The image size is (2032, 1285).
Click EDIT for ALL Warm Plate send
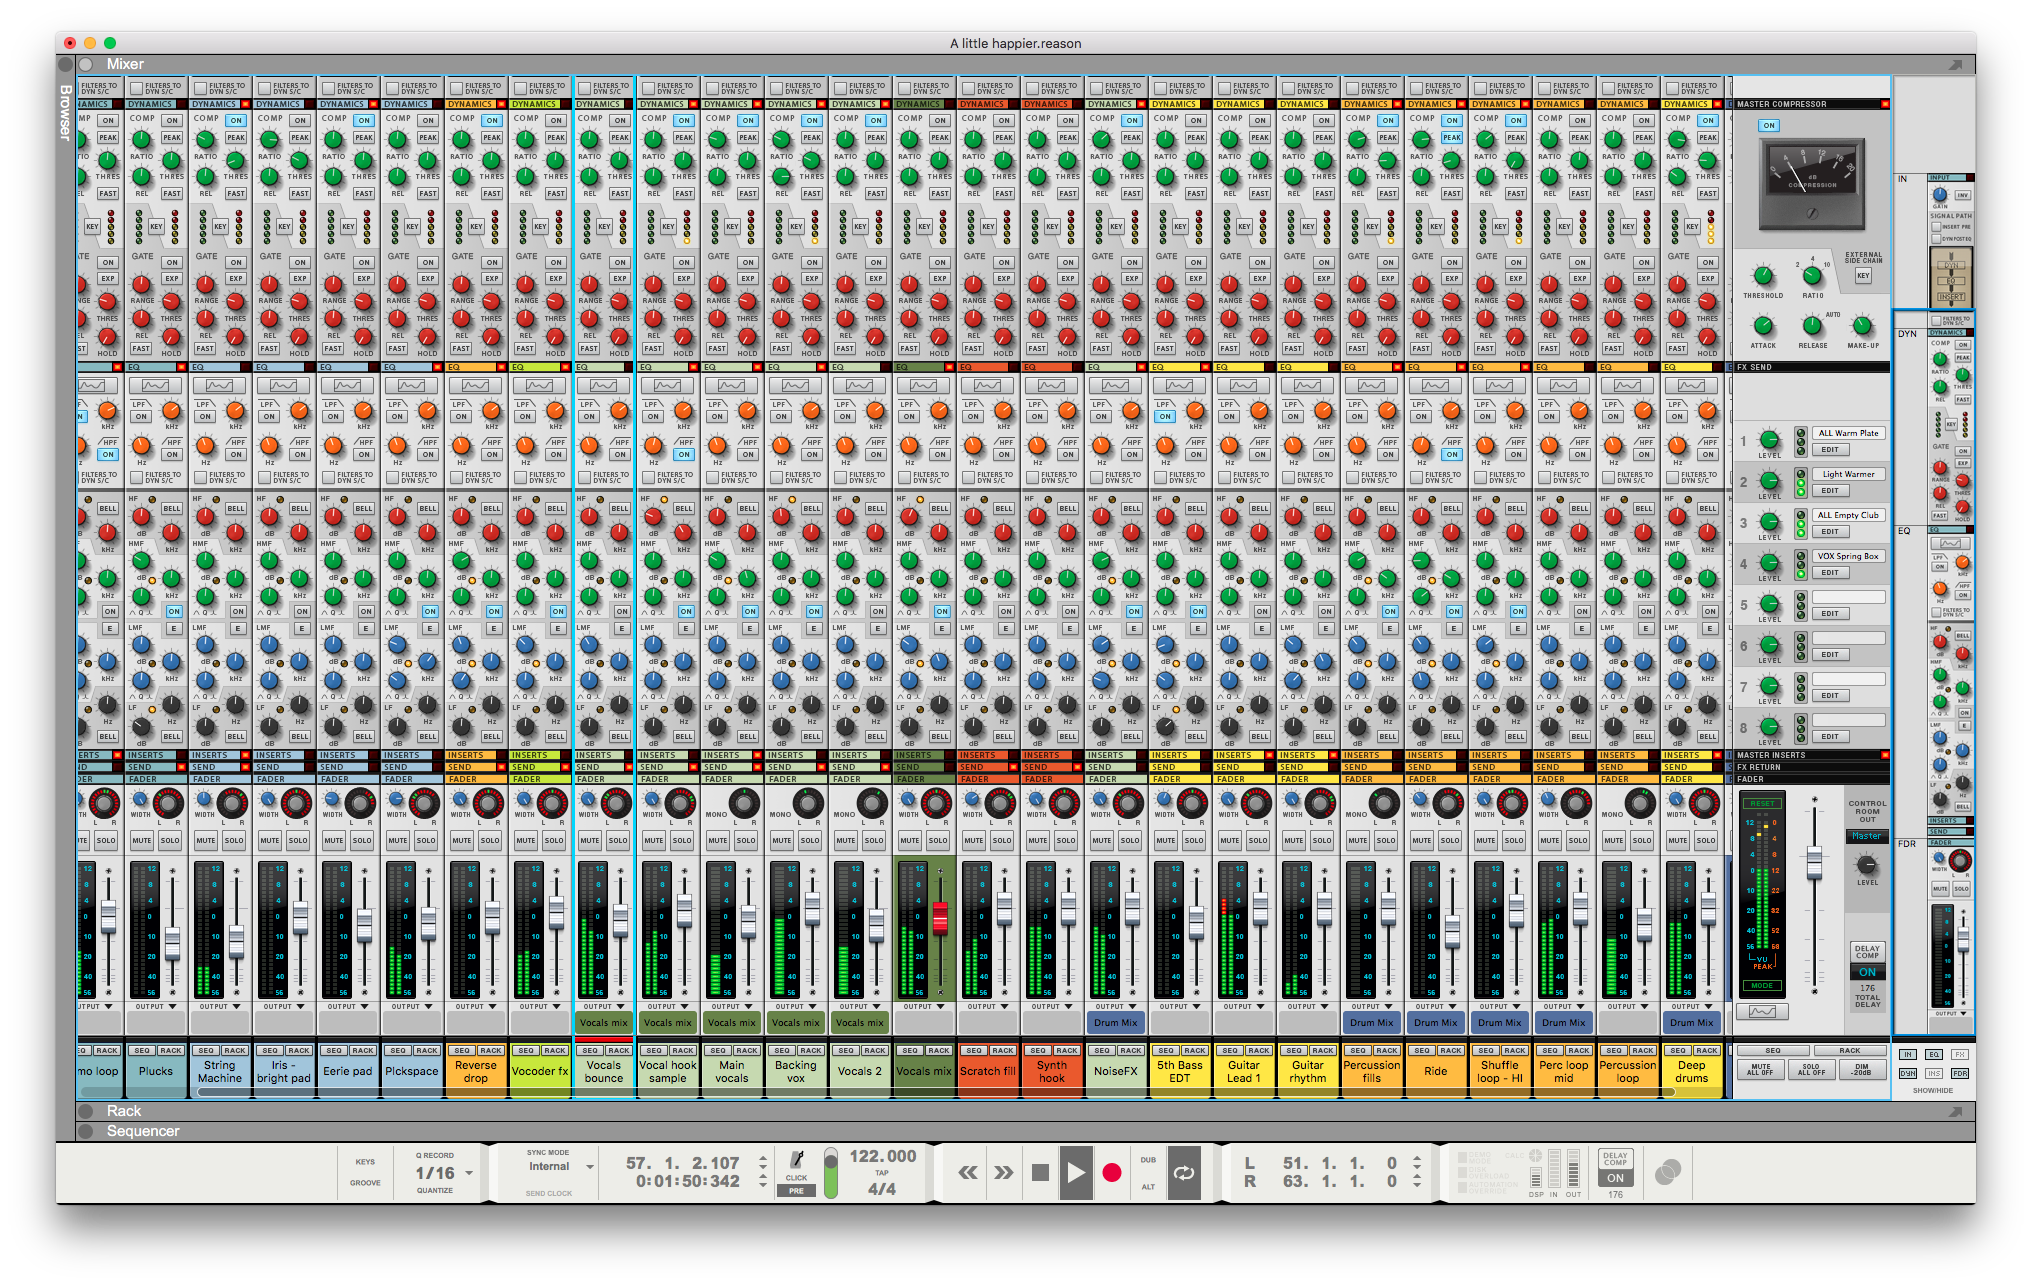click(1830, 450)
